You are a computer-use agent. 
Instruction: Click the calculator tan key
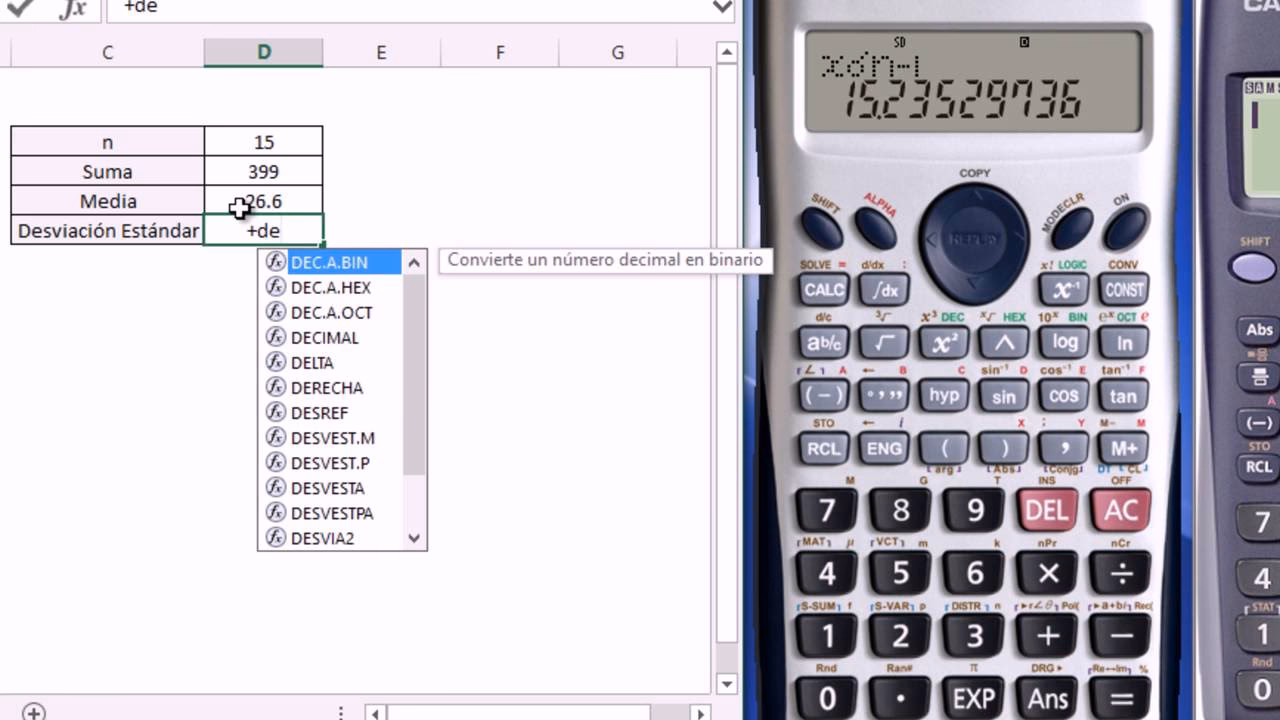pos(1123,396)
